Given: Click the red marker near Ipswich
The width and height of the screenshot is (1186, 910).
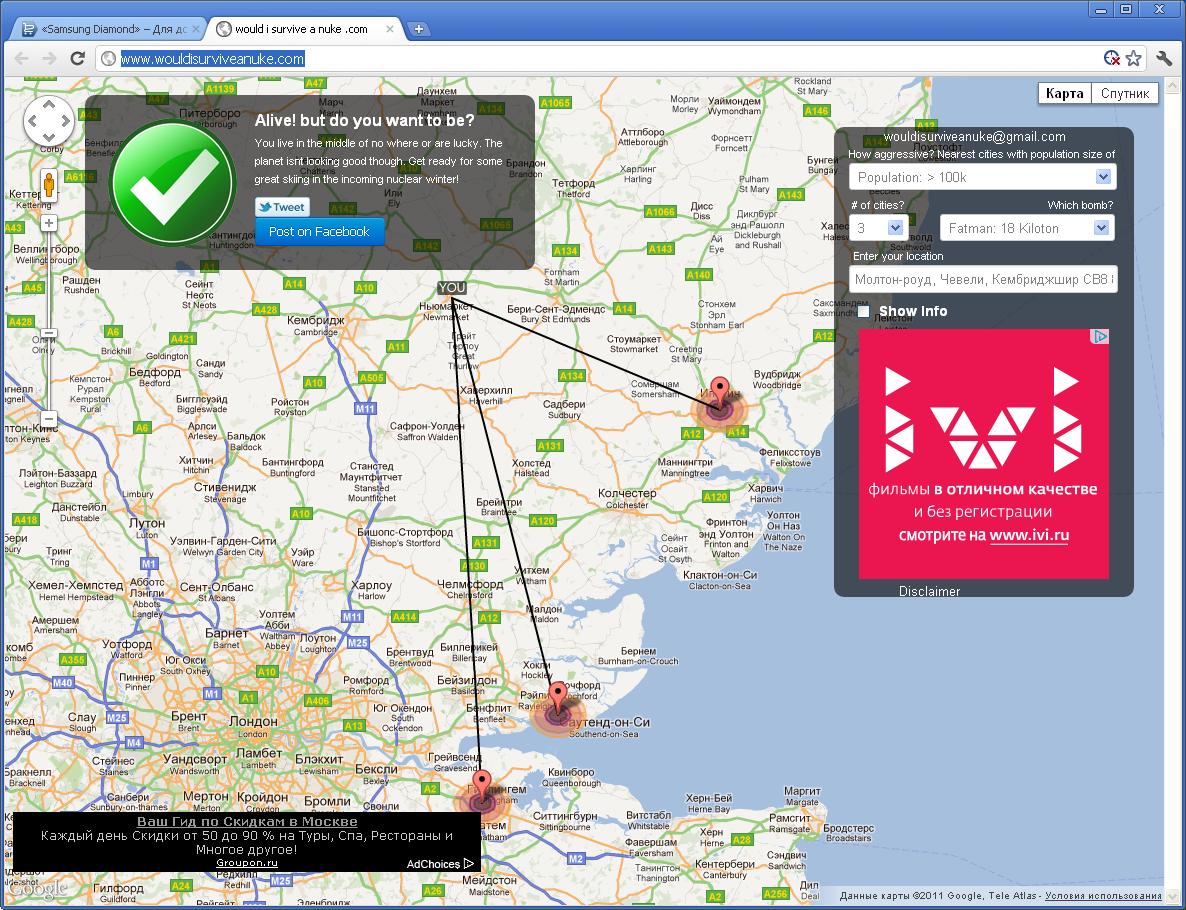Looking at the screenshot, I should 721,393.
